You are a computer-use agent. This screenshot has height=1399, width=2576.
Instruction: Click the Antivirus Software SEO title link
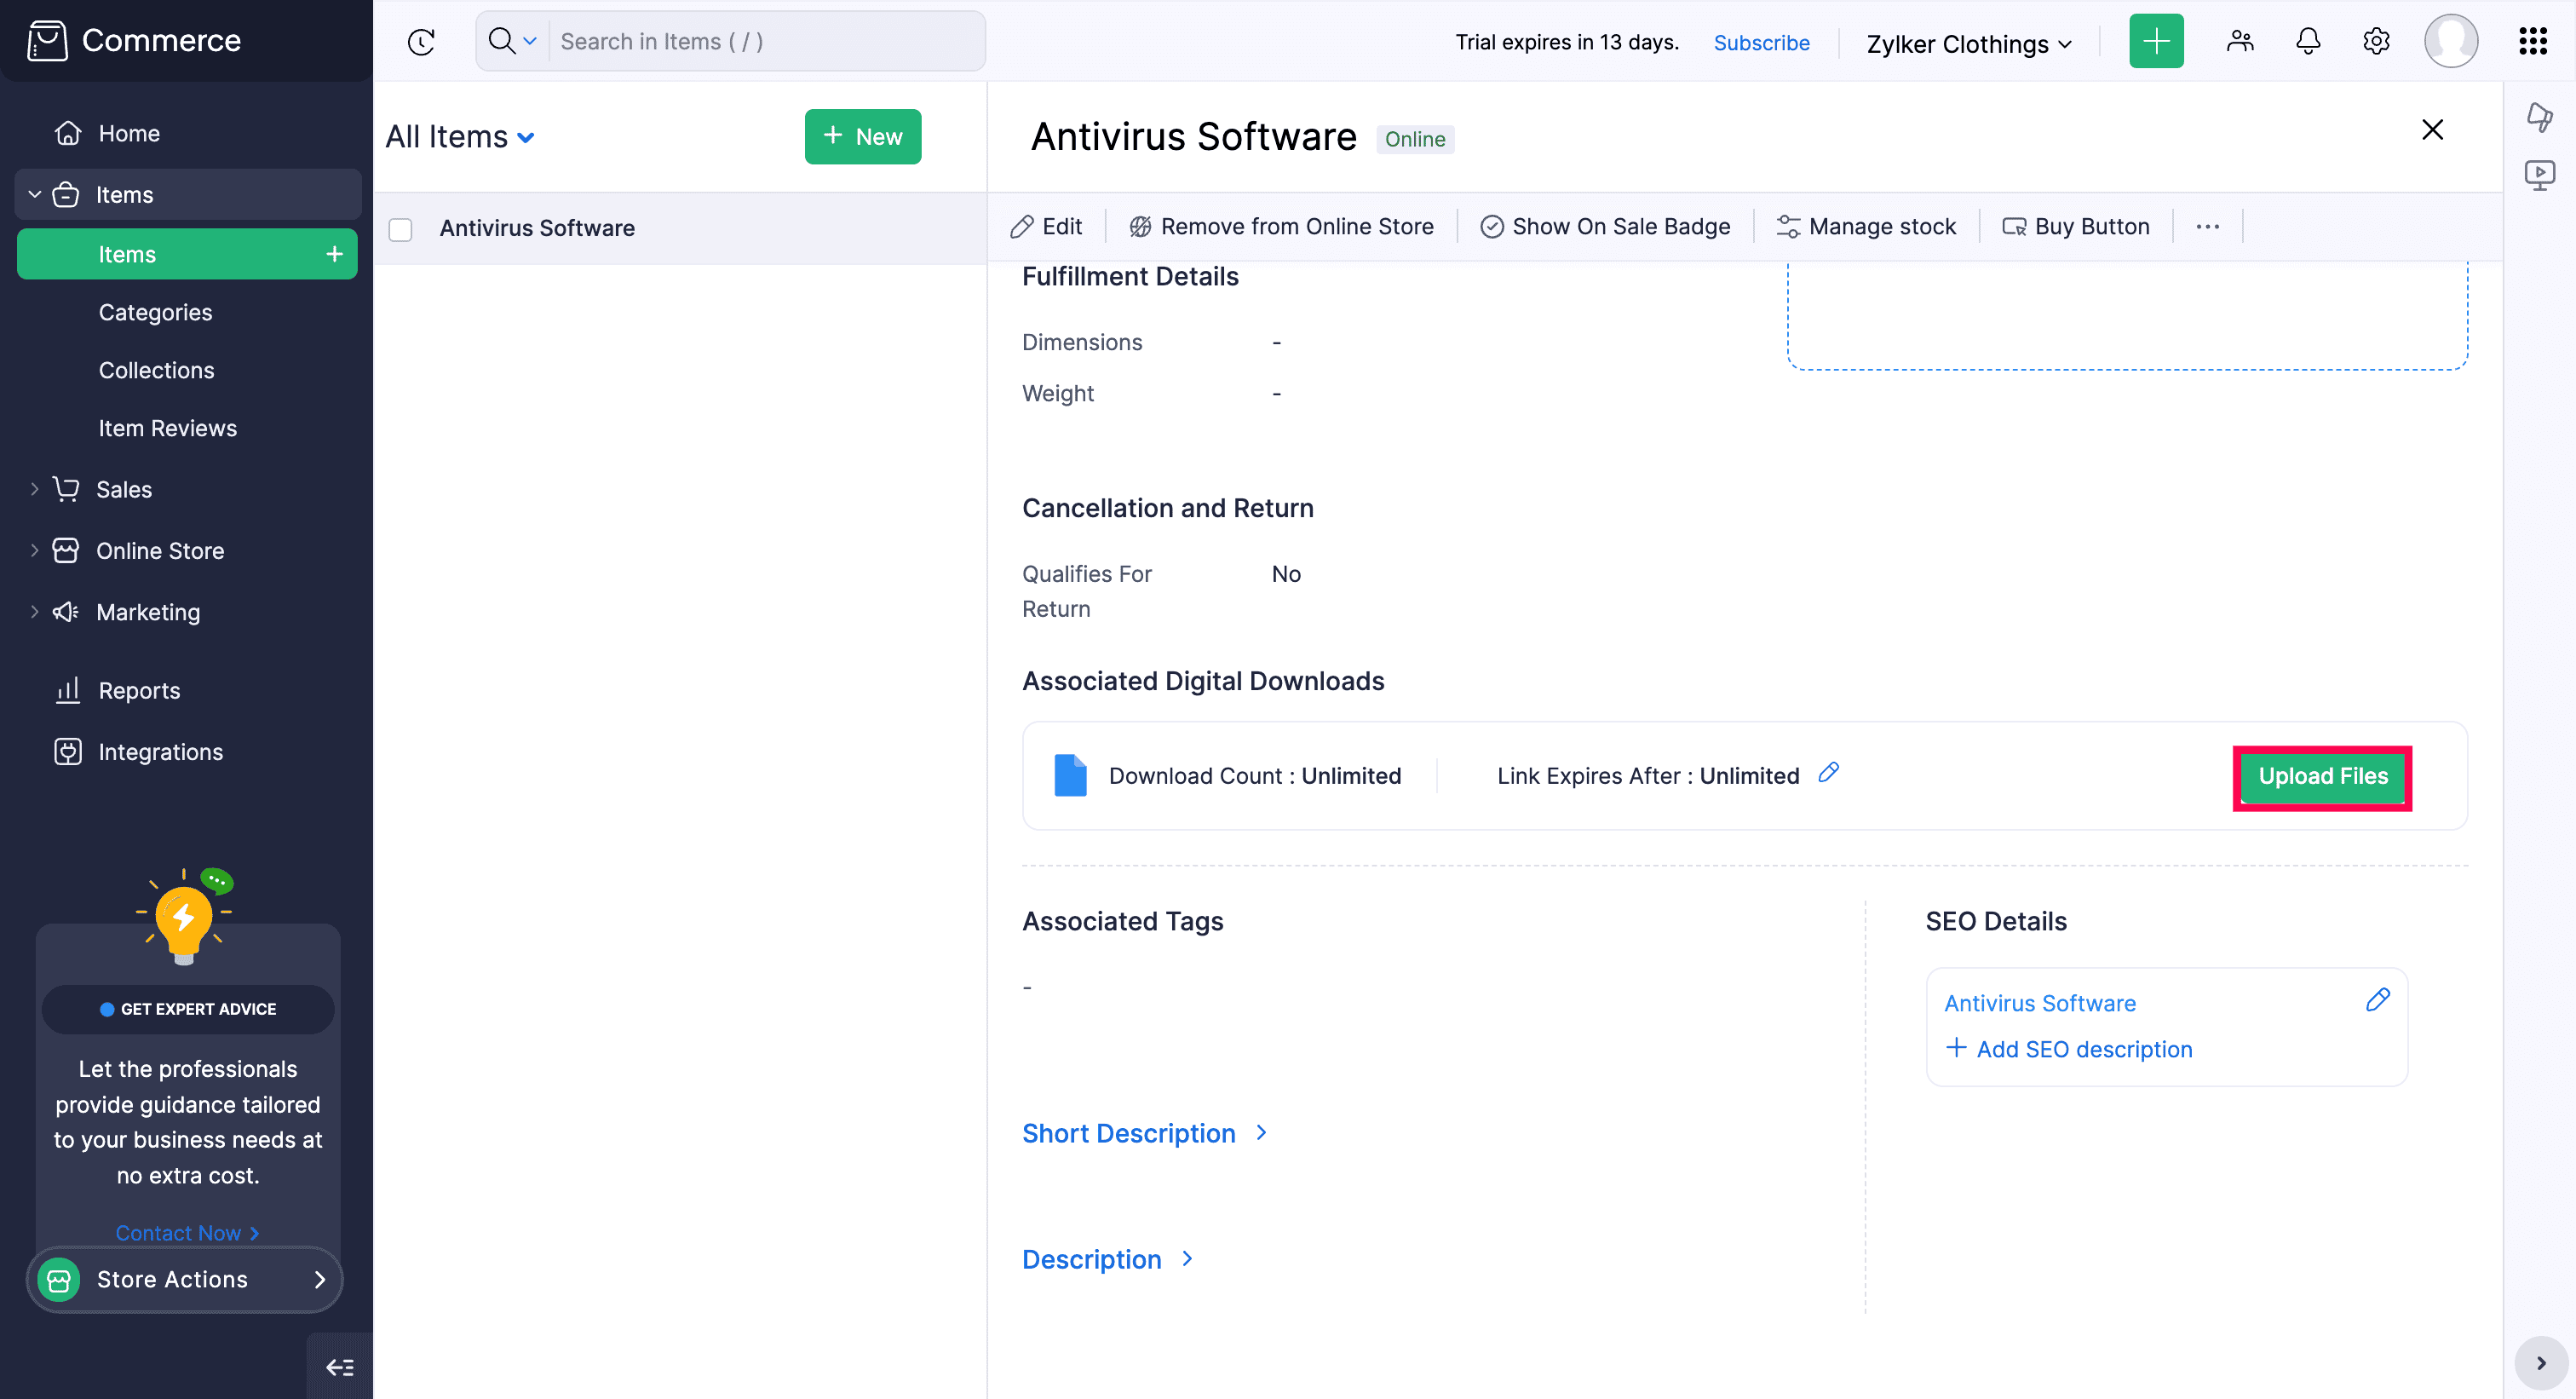pos(2040,1003)
